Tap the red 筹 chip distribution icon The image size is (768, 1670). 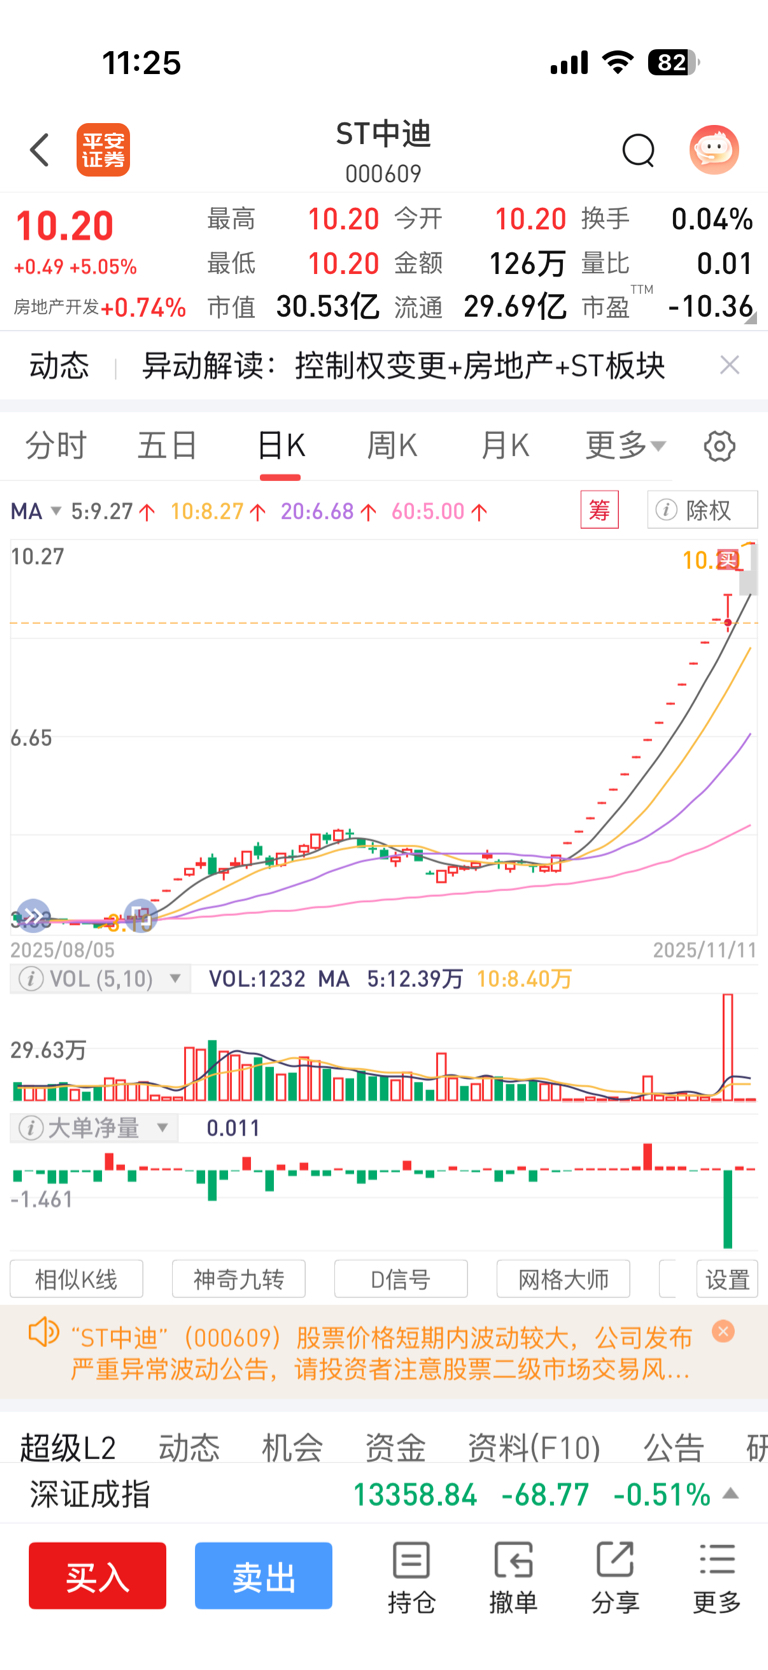(x=600, y=510)
